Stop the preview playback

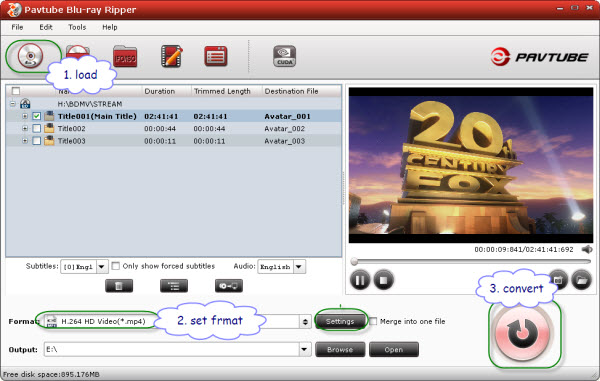tap(383, 280)
